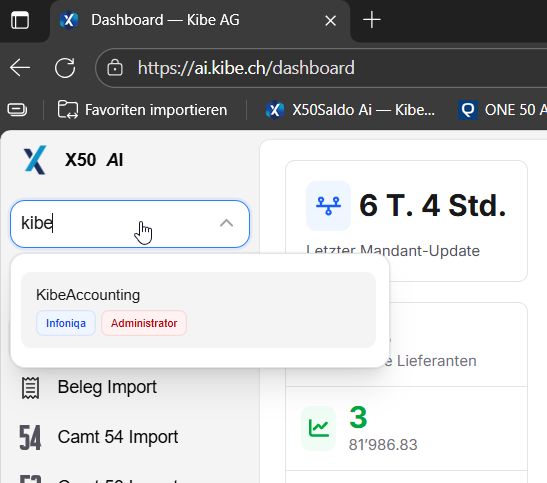Select KibeAccounting from the dropdown
This screenshot has height=483, width=547.
click(x=198, y=310)
